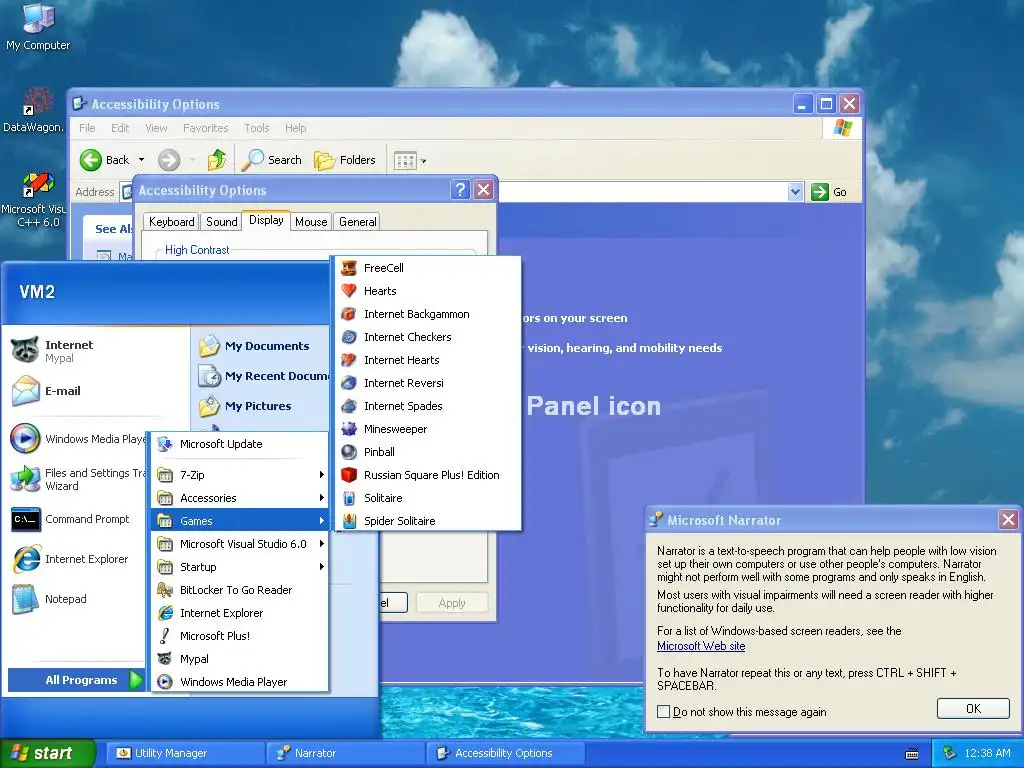Viewport: 1024px width, 768px height.
Task: Expand the 7-Zip submenu
Action: [x=240, y=475]
